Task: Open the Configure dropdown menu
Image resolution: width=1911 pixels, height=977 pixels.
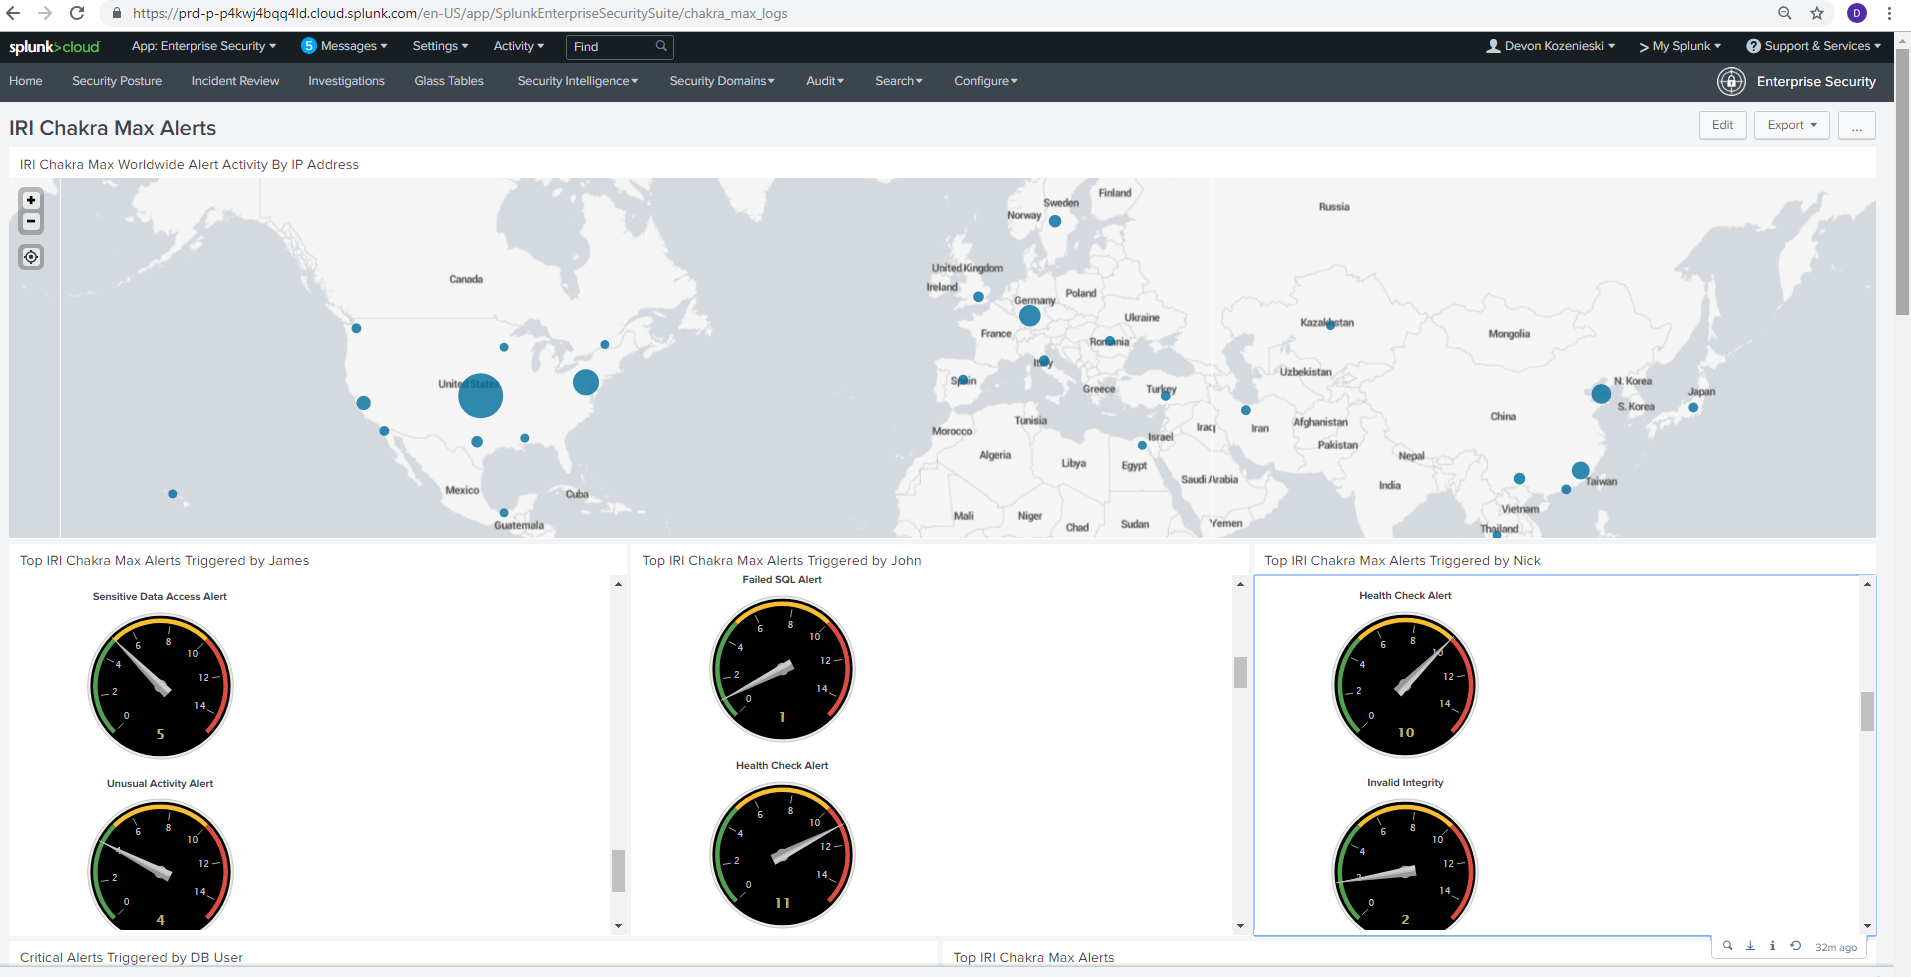Action: pos(986,81)
